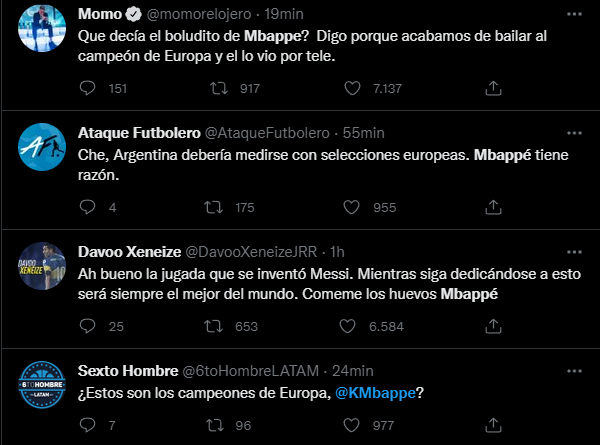Like the Ataque Futbolero tweet
600x445 pixels.
pos(351,208)
